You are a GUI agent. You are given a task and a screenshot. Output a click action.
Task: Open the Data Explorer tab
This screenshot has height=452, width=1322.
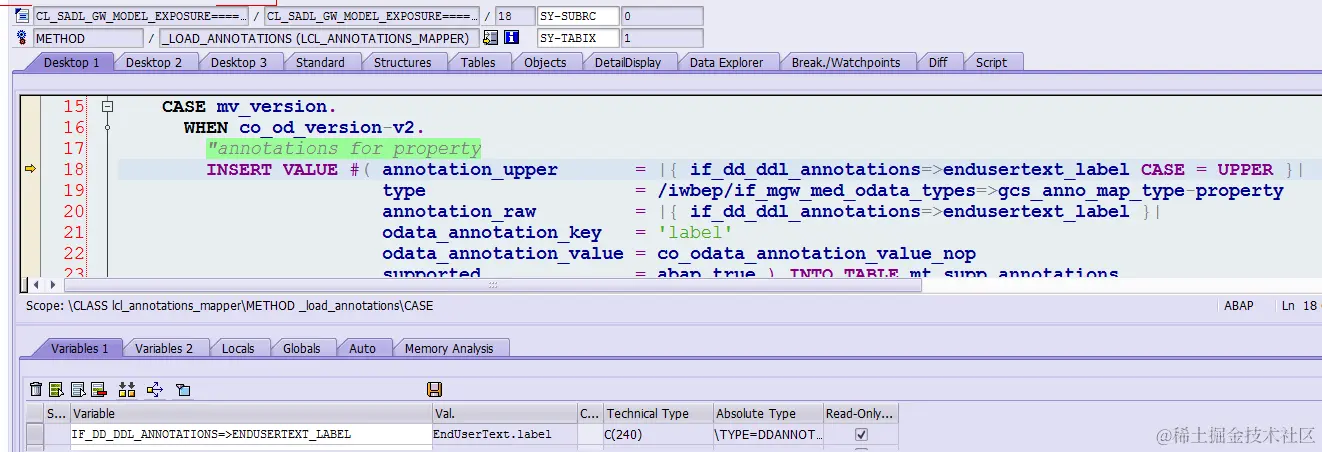pos(726,62)
